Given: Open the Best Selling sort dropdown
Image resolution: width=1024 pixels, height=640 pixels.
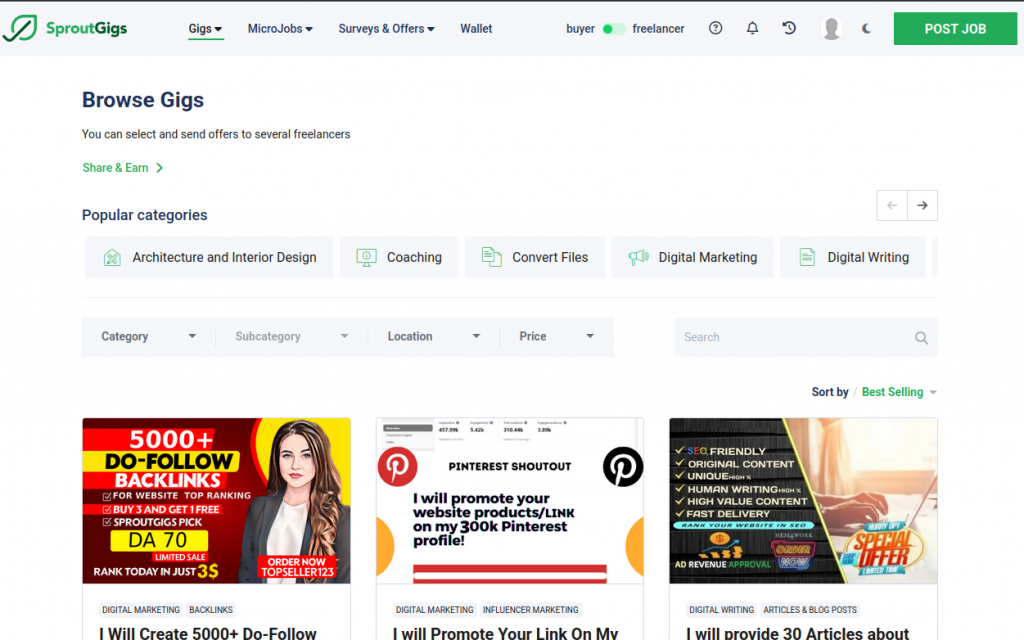Looking at the screenshot, I should pyautogui.click(x=899, y=392).
